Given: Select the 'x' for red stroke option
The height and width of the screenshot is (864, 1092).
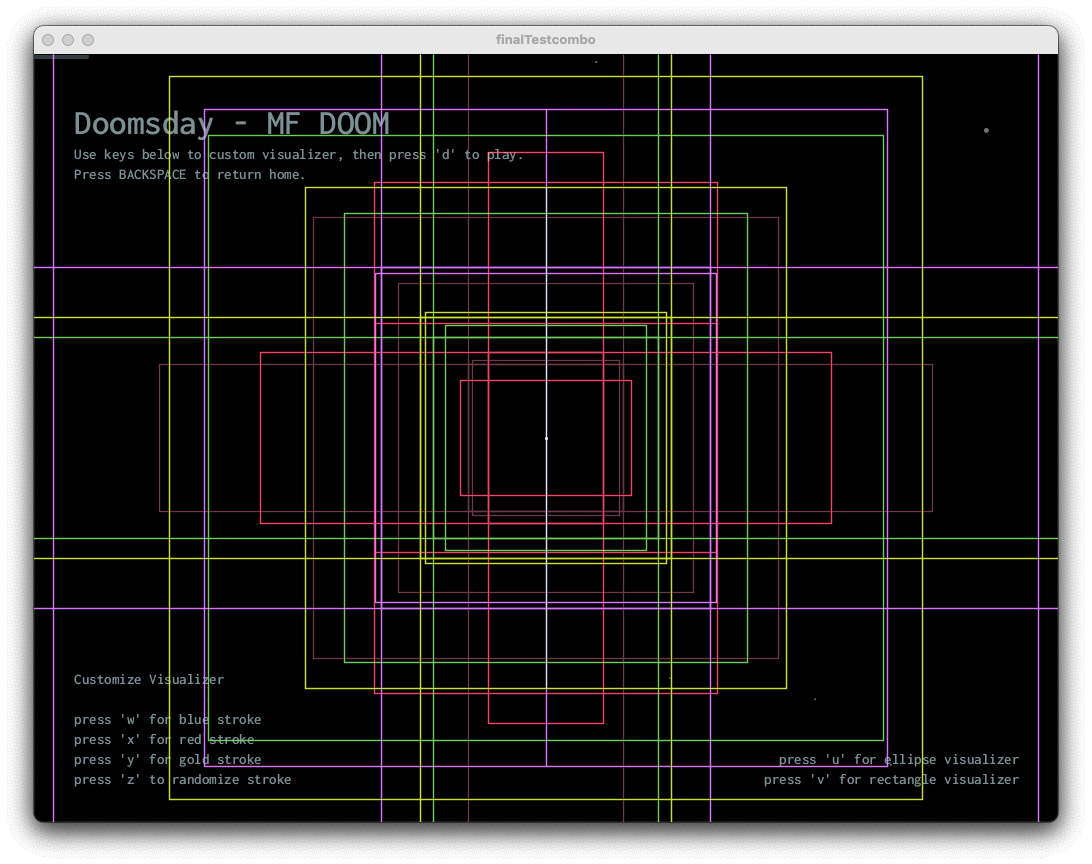Looking at the screenshot, I should (164, 740).
